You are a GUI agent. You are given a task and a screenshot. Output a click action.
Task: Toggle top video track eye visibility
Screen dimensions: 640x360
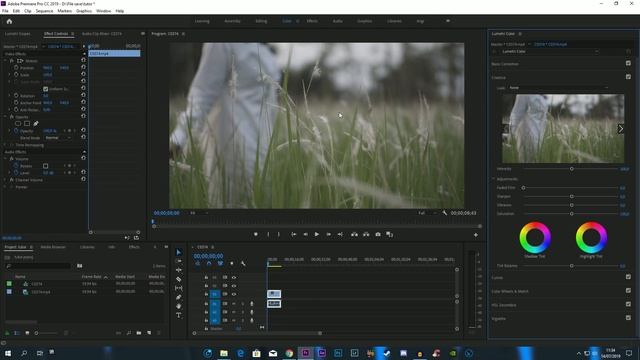pyautogui.click(x=234, y=277)
